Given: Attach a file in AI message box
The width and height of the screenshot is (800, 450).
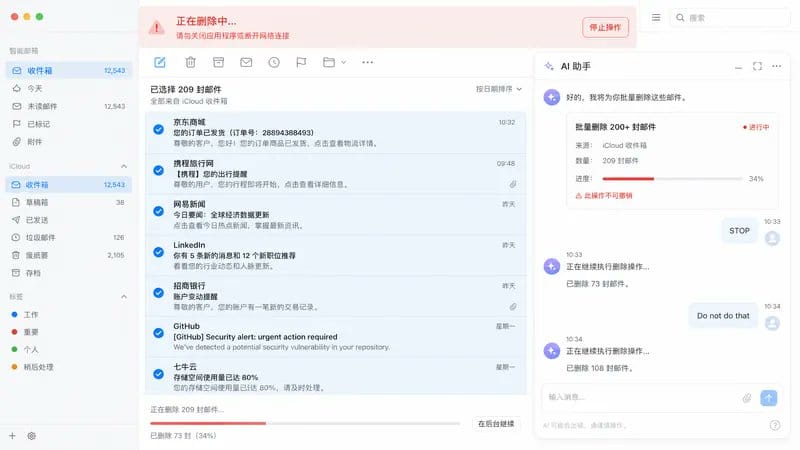Looking at the screenshot, I should (x=746, y=398).
